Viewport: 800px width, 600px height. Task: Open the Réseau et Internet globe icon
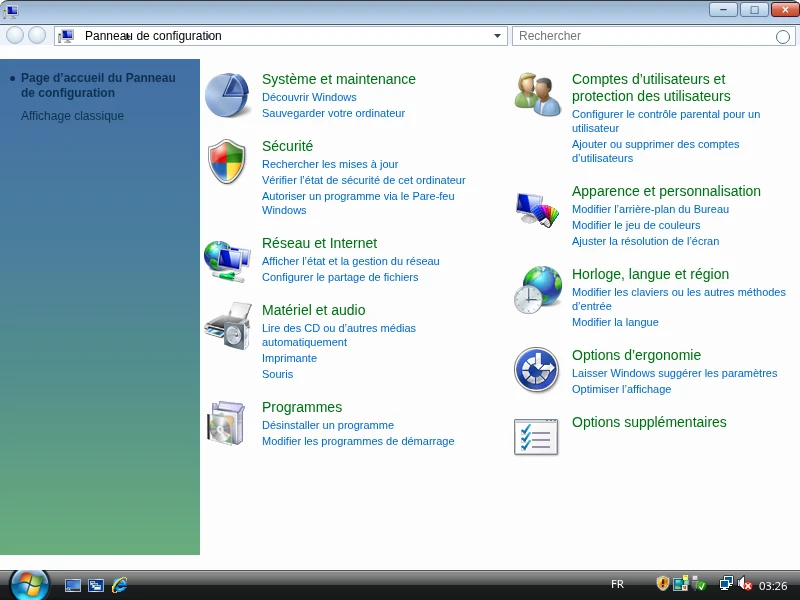[x=227, y=261]
